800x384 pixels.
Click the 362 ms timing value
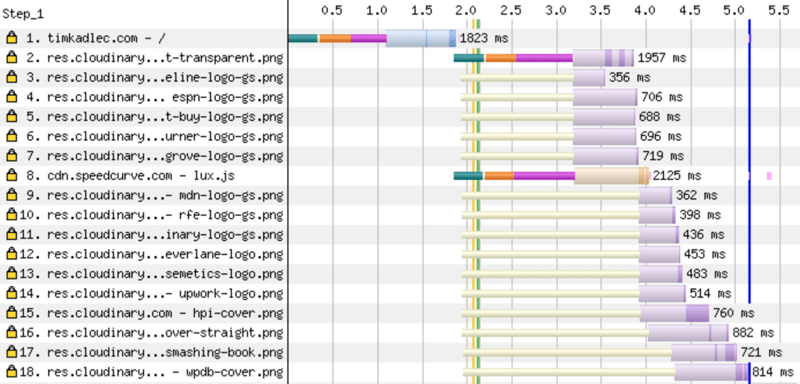coord(696,195)
